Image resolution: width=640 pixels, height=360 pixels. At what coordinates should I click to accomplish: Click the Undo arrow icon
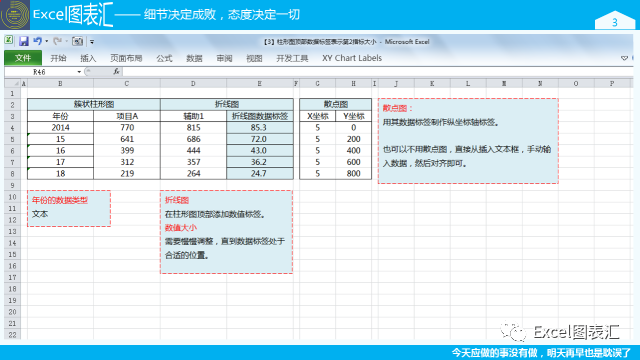click(x=37, y=41)
